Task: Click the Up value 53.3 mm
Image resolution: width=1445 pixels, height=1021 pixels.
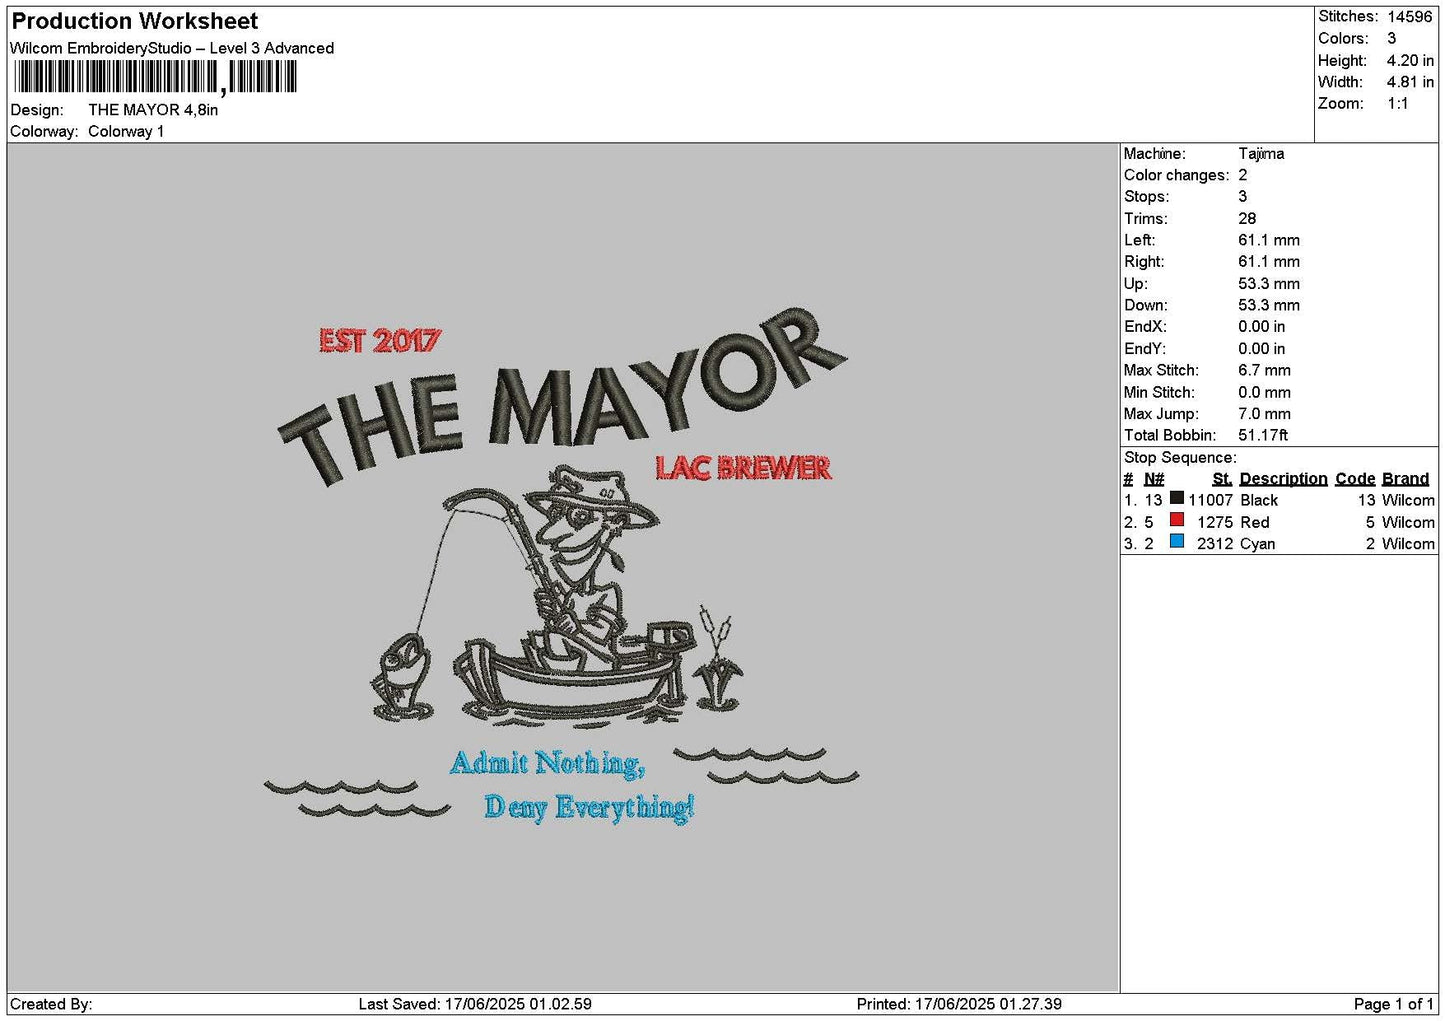Action: (x=1269, y=284)
